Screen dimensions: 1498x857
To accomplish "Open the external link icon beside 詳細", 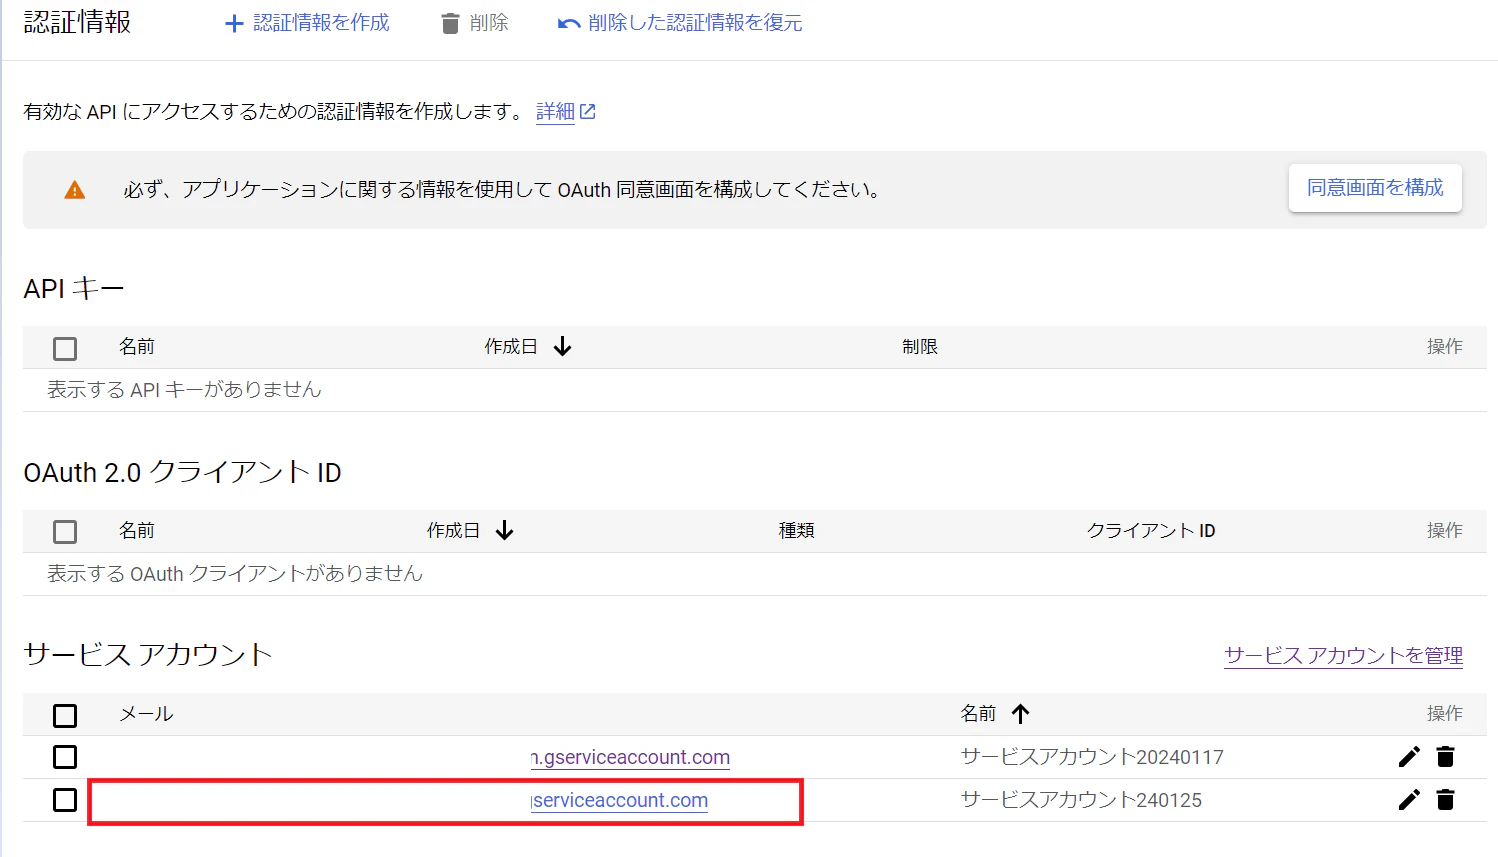I will (x=588, y=112).
